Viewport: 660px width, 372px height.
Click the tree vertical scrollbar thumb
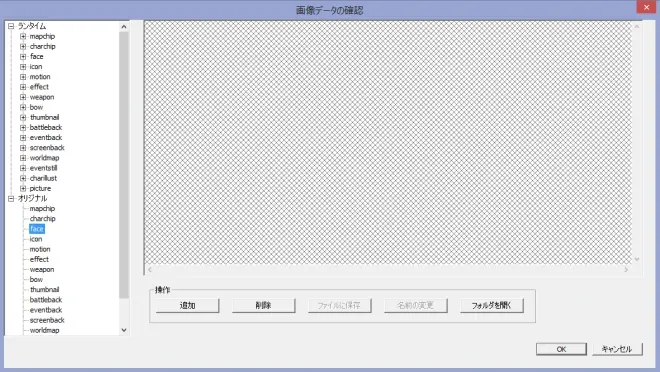(x=124, y=165)
